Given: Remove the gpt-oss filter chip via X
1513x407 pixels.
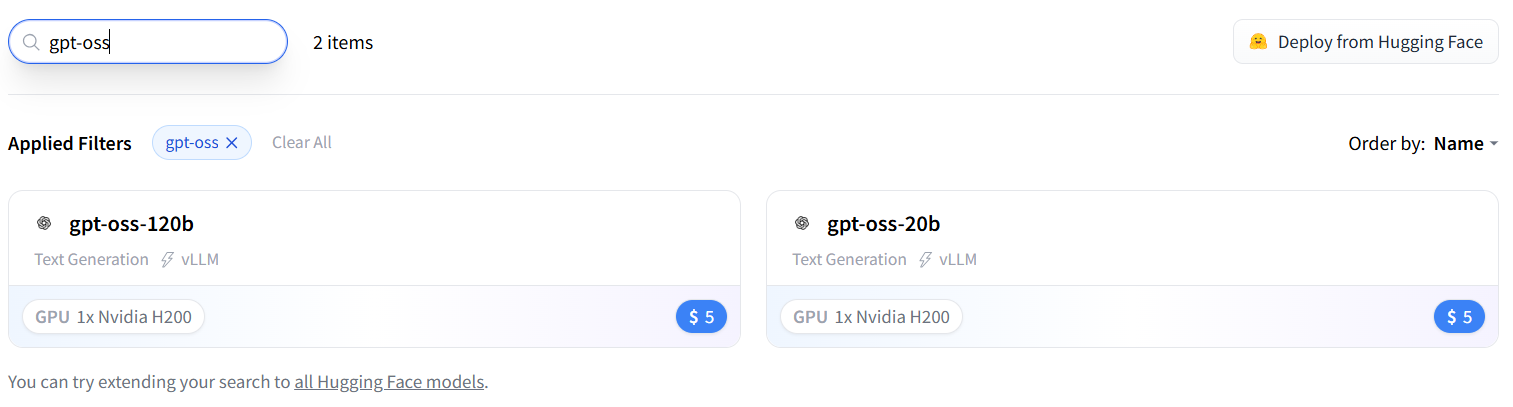Looking at the screenshot, I should coord(232,143).
